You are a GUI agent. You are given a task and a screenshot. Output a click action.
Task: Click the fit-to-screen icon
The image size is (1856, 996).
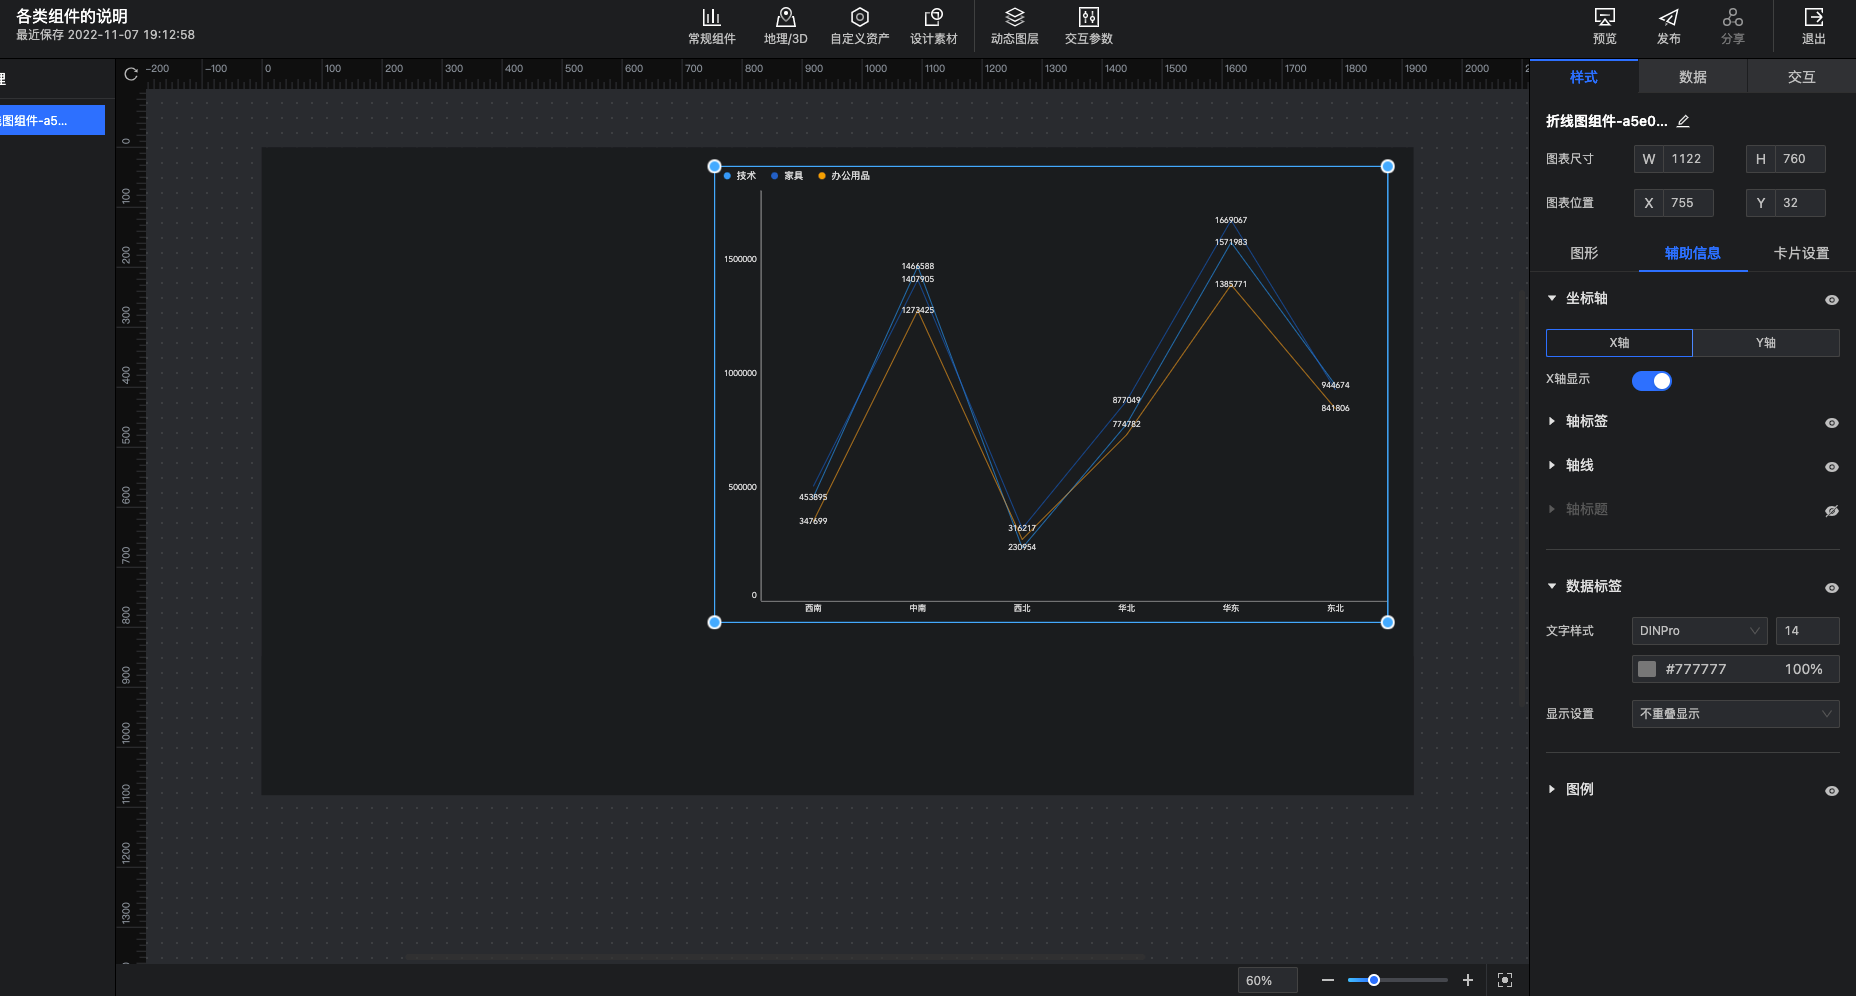tap(1504, 980)
